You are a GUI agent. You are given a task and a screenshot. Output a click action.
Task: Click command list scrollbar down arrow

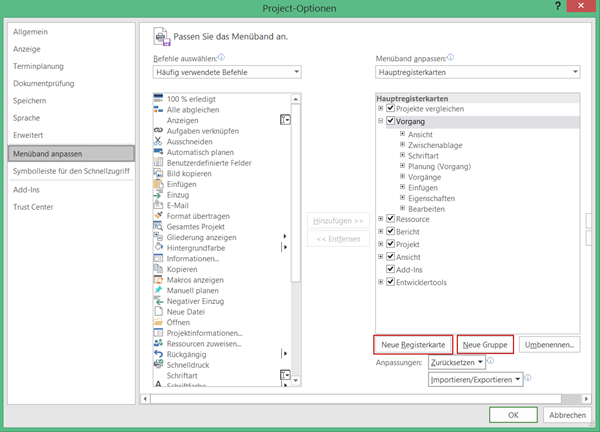(296, 381)
